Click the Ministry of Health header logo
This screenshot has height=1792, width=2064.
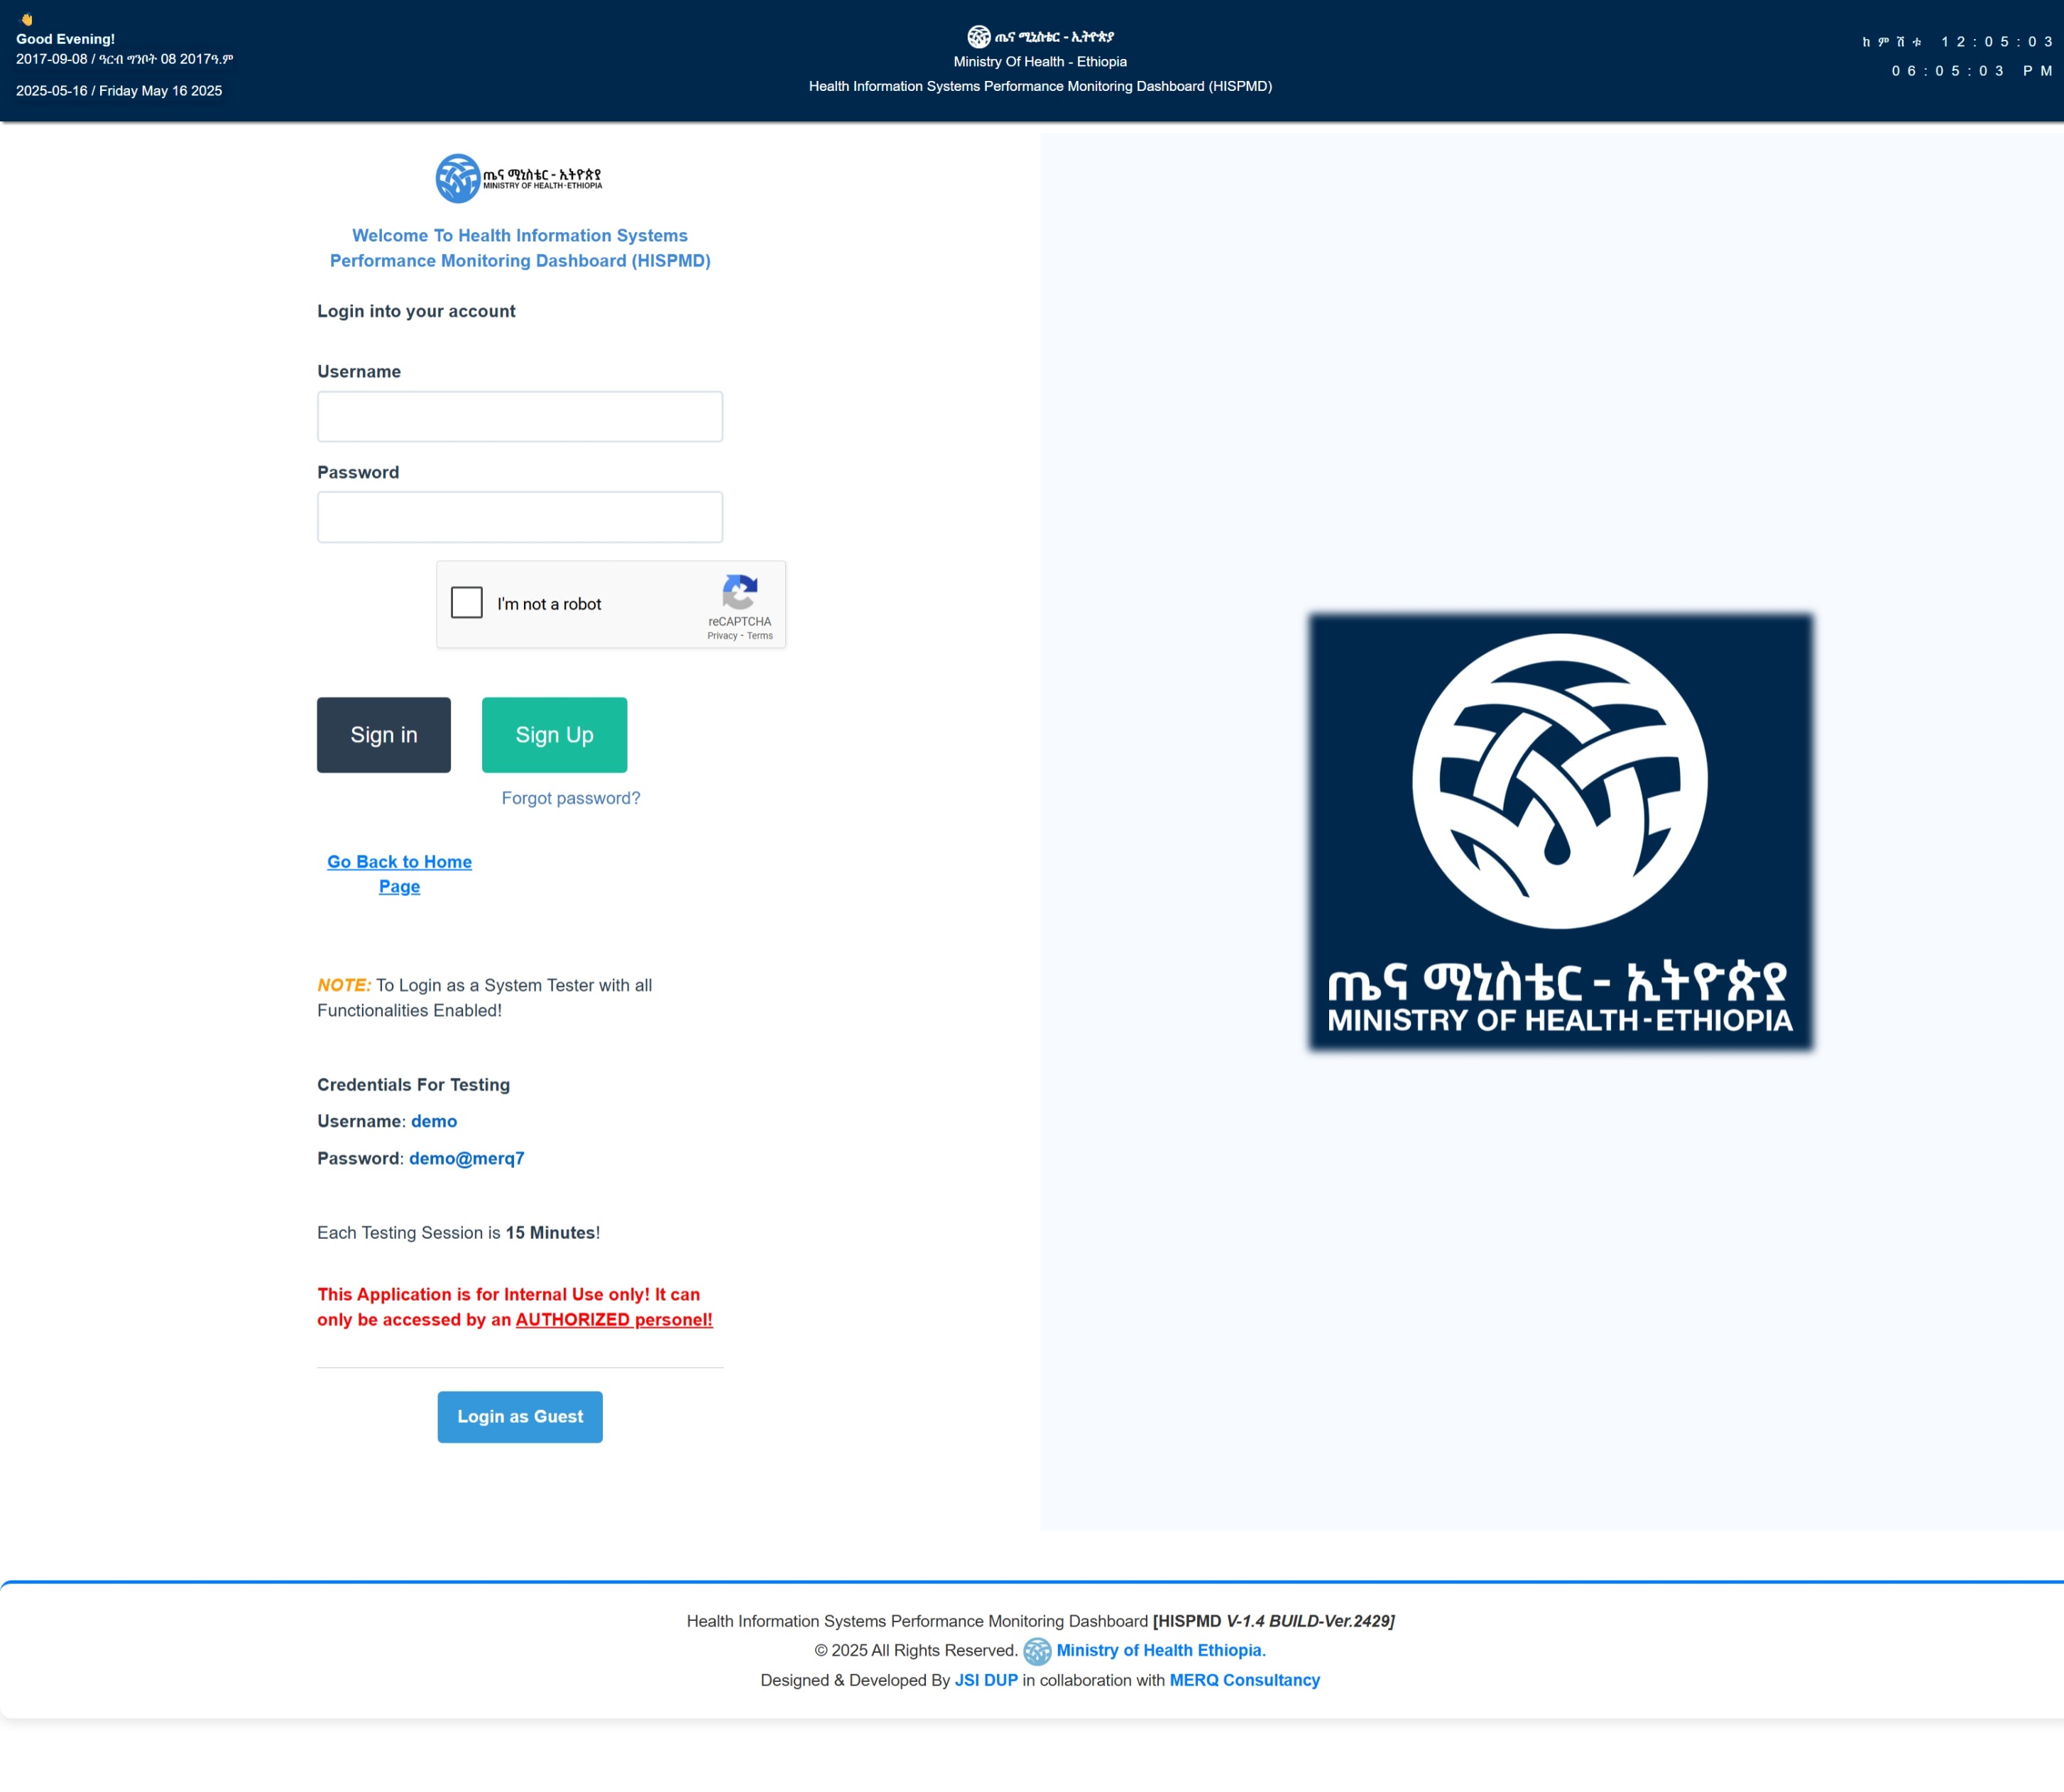tap(978, 37)
